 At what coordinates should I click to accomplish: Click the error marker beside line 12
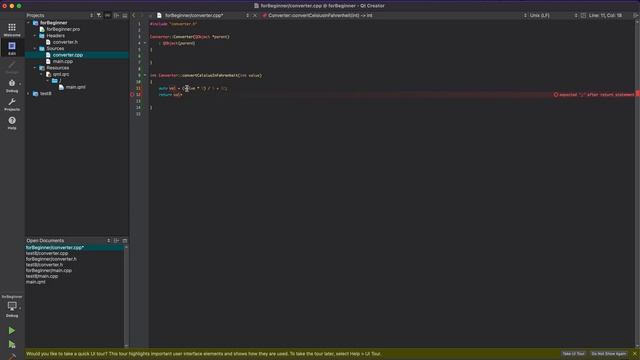click(x=132, y=94)
